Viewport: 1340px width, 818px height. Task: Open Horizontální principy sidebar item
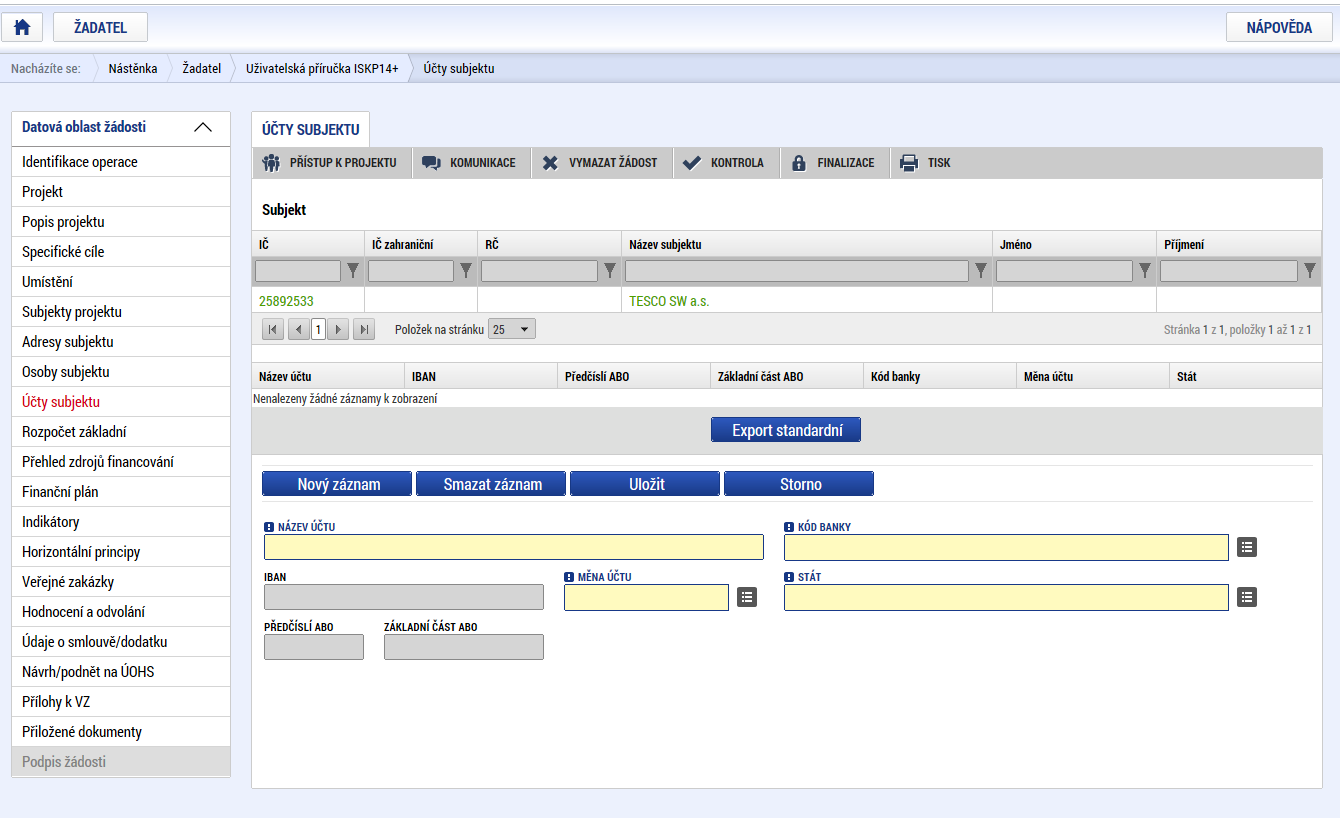120,552
